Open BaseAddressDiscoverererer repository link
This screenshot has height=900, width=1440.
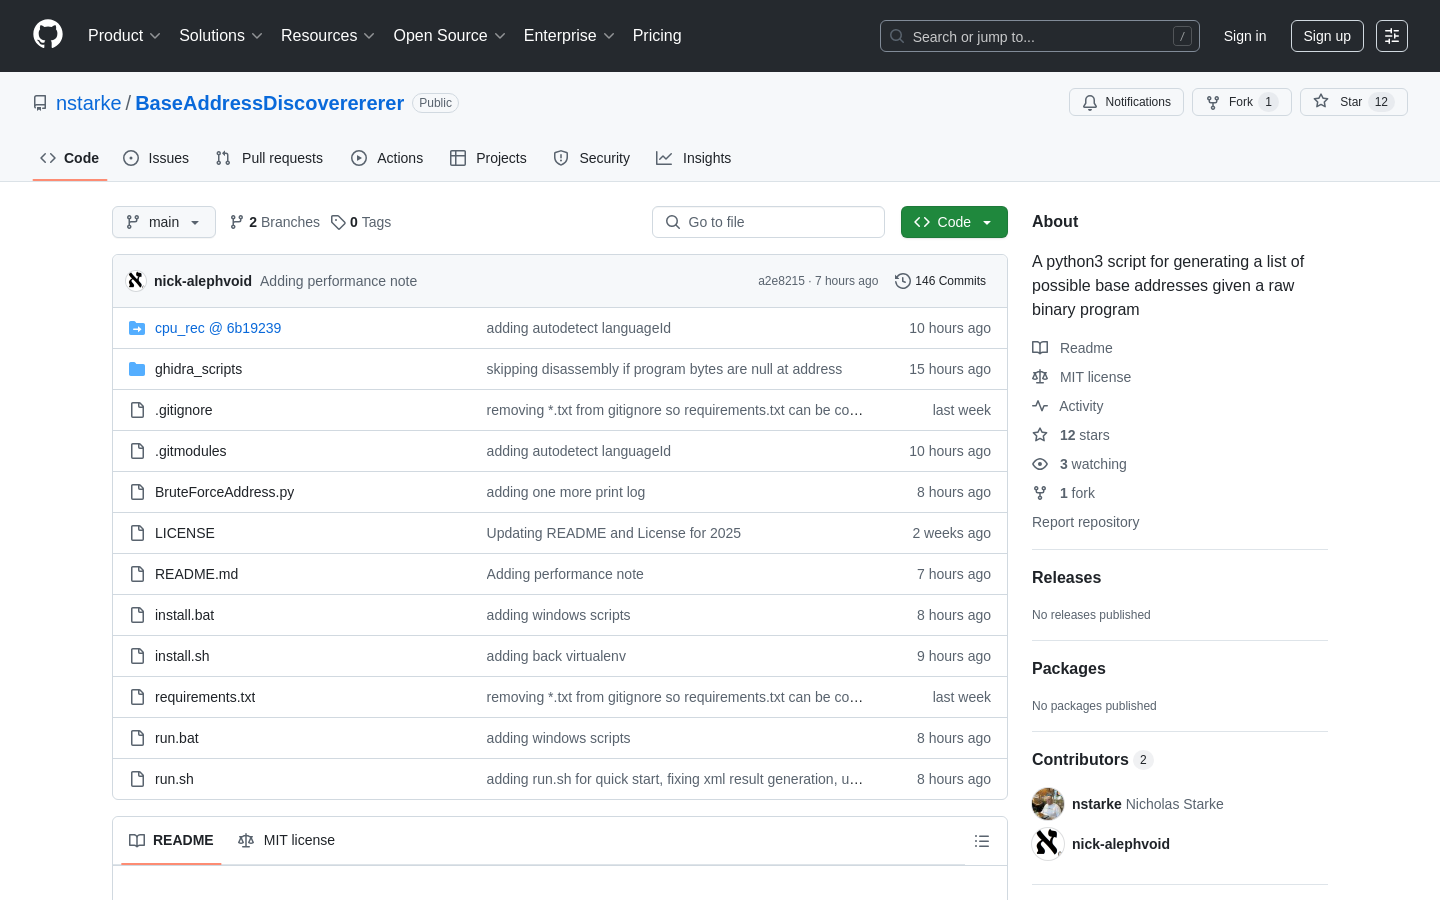[269, 103]
